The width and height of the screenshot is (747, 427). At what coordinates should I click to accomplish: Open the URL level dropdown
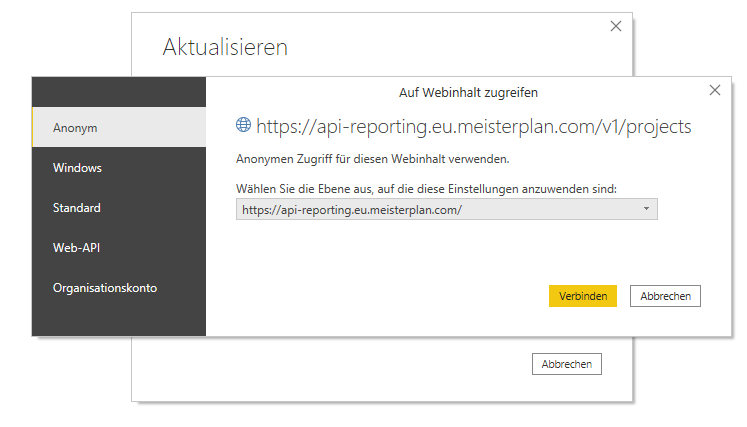coord(446,209)
